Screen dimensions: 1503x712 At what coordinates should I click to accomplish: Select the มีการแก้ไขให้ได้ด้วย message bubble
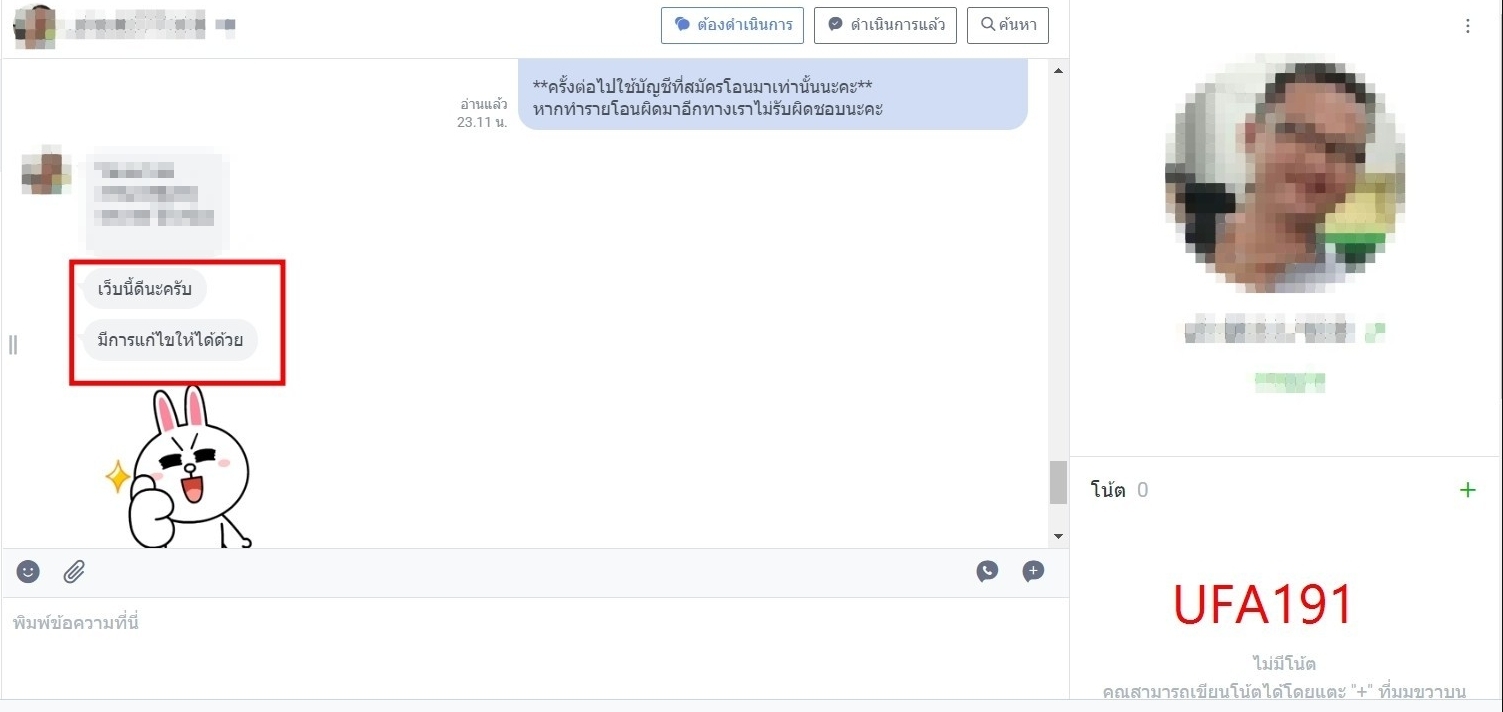[169, 340]
